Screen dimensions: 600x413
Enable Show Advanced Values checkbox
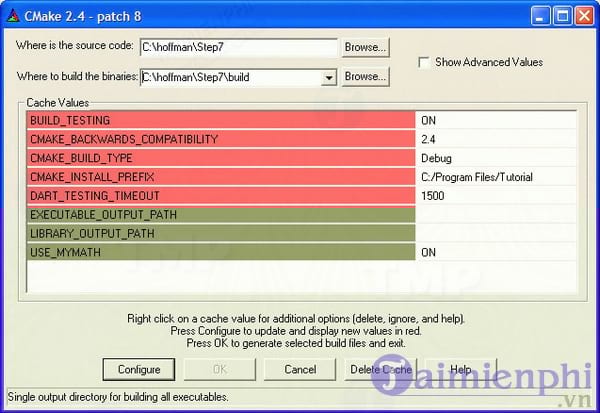425,62
